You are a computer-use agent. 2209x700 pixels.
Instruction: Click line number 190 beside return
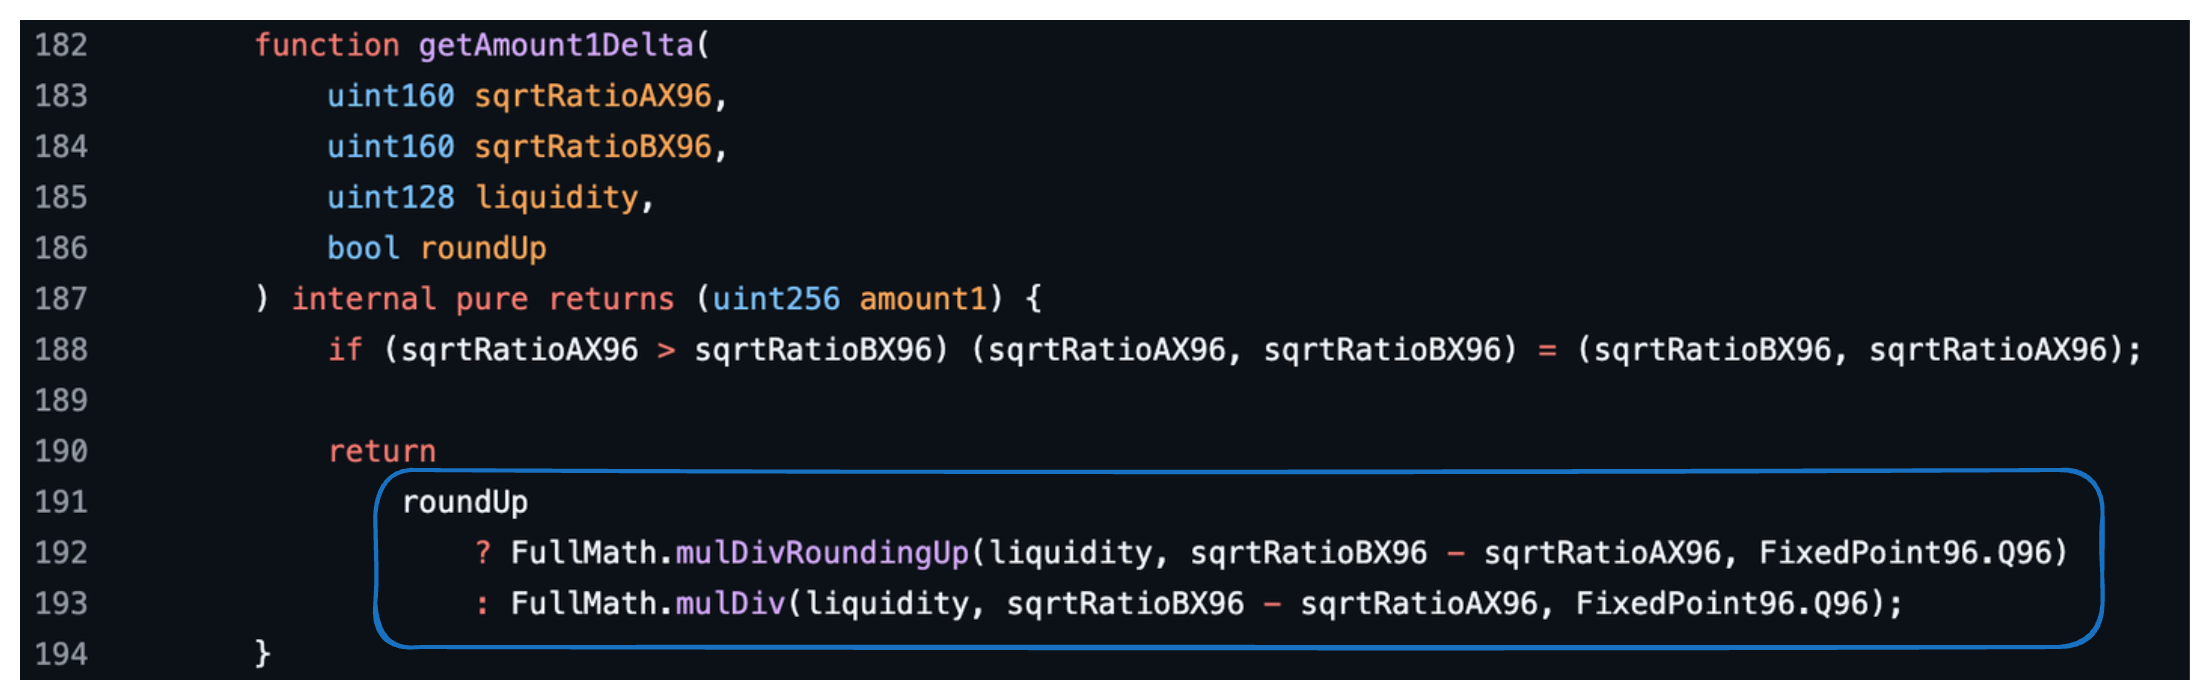tap(61, 451)
